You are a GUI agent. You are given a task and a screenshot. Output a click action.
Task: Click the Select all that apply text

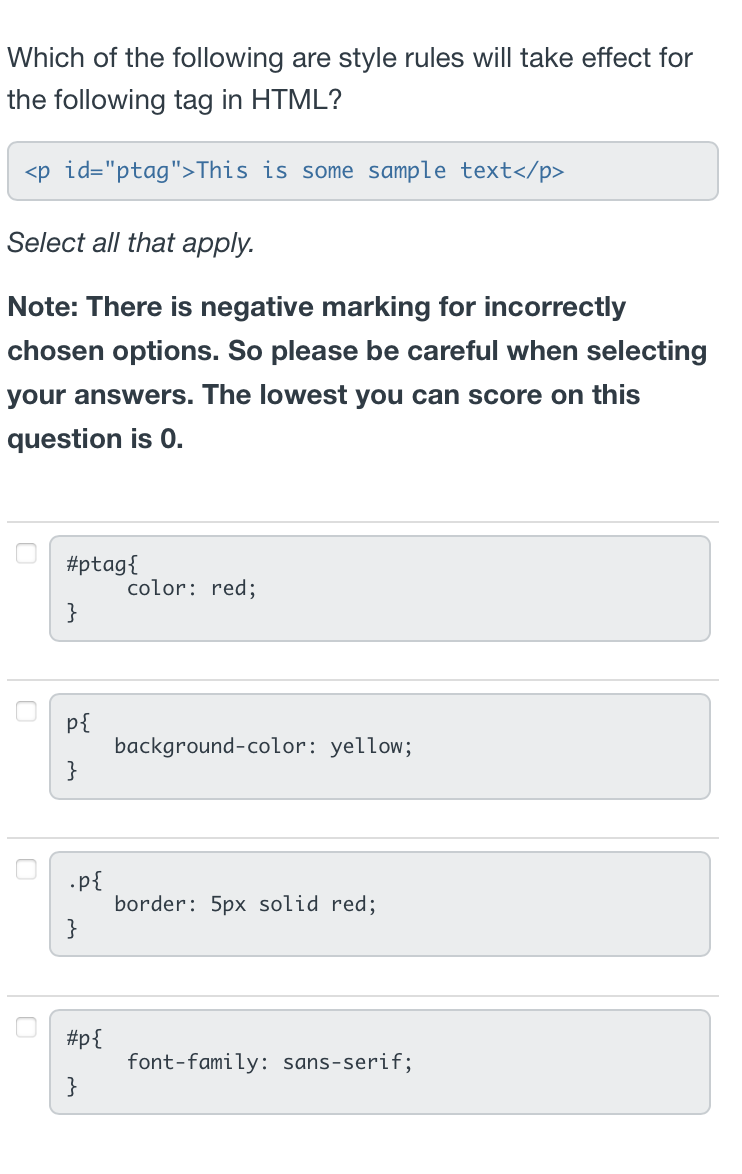pos(130,242)
